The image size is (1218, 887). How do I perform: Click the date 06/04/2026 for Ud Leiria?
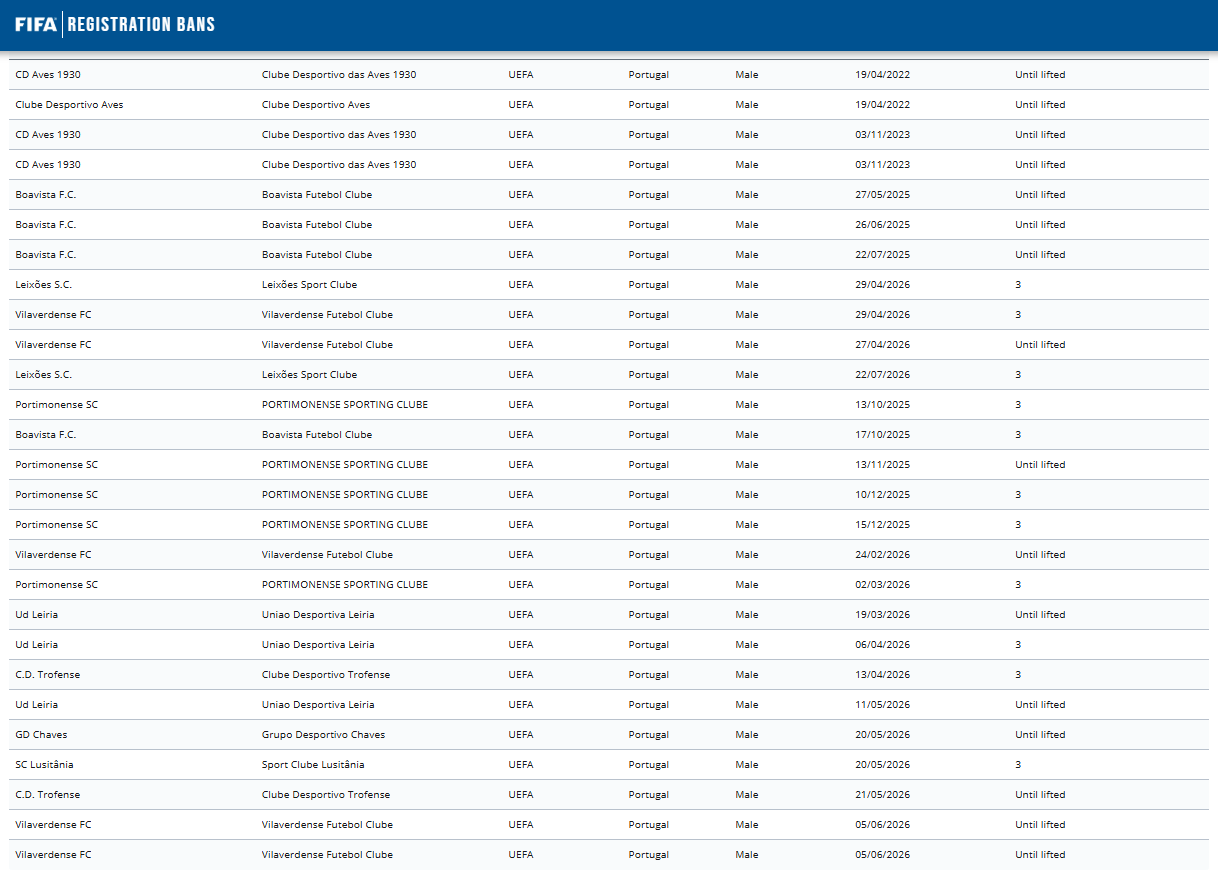coord(883,645)
